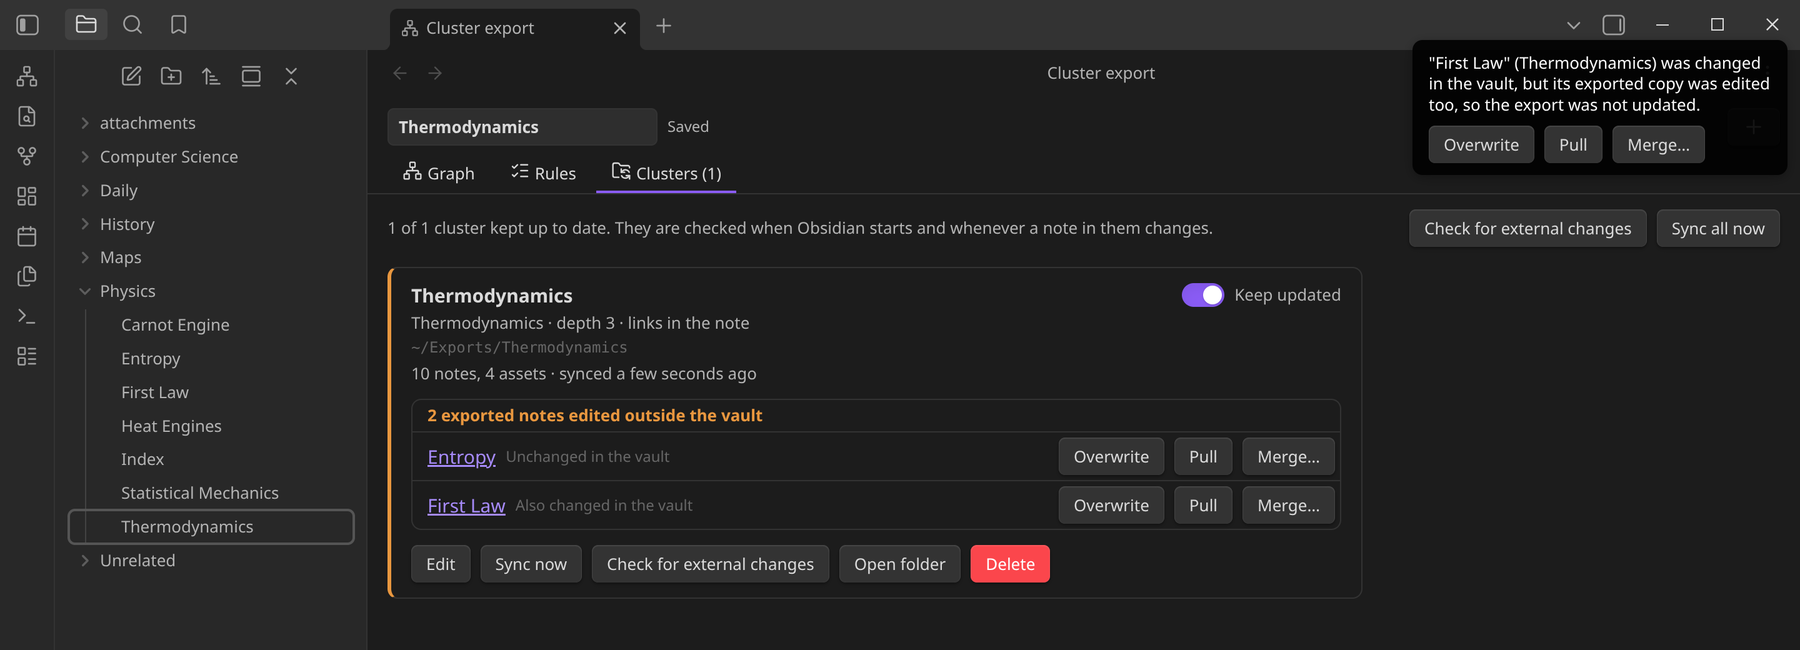Screen dimensions: 1800x650
Task: Open canvas ribbon icon
Action: click(27, 196)
